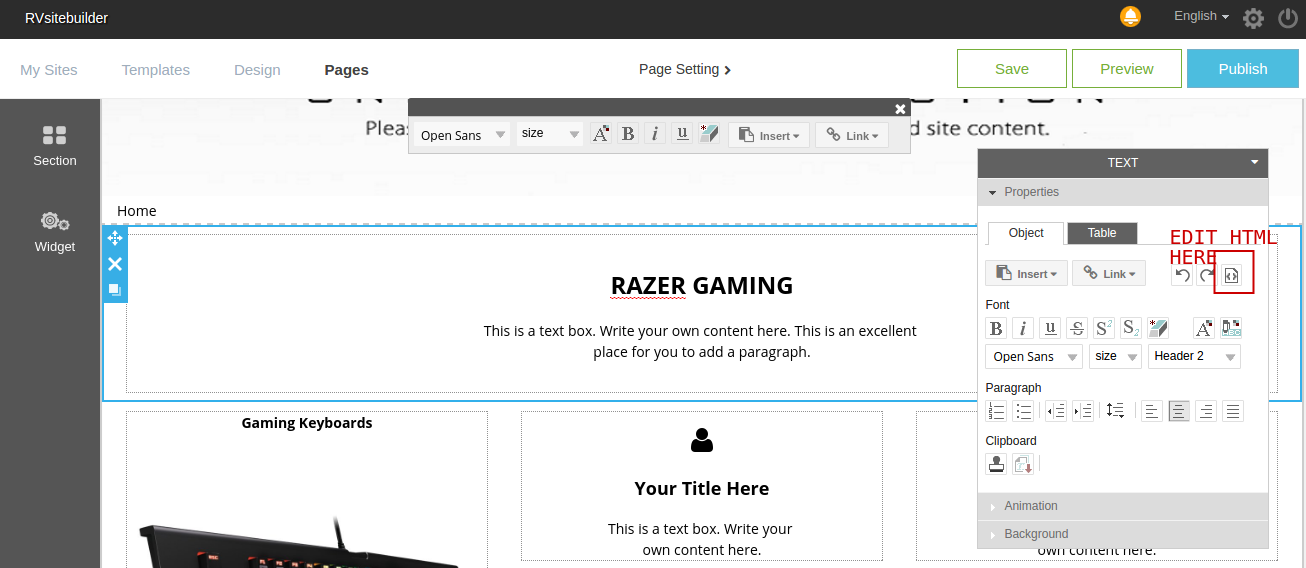The image size is (1306, 568).
Task: Align paragraph right
Action: tap(1206, 411)
